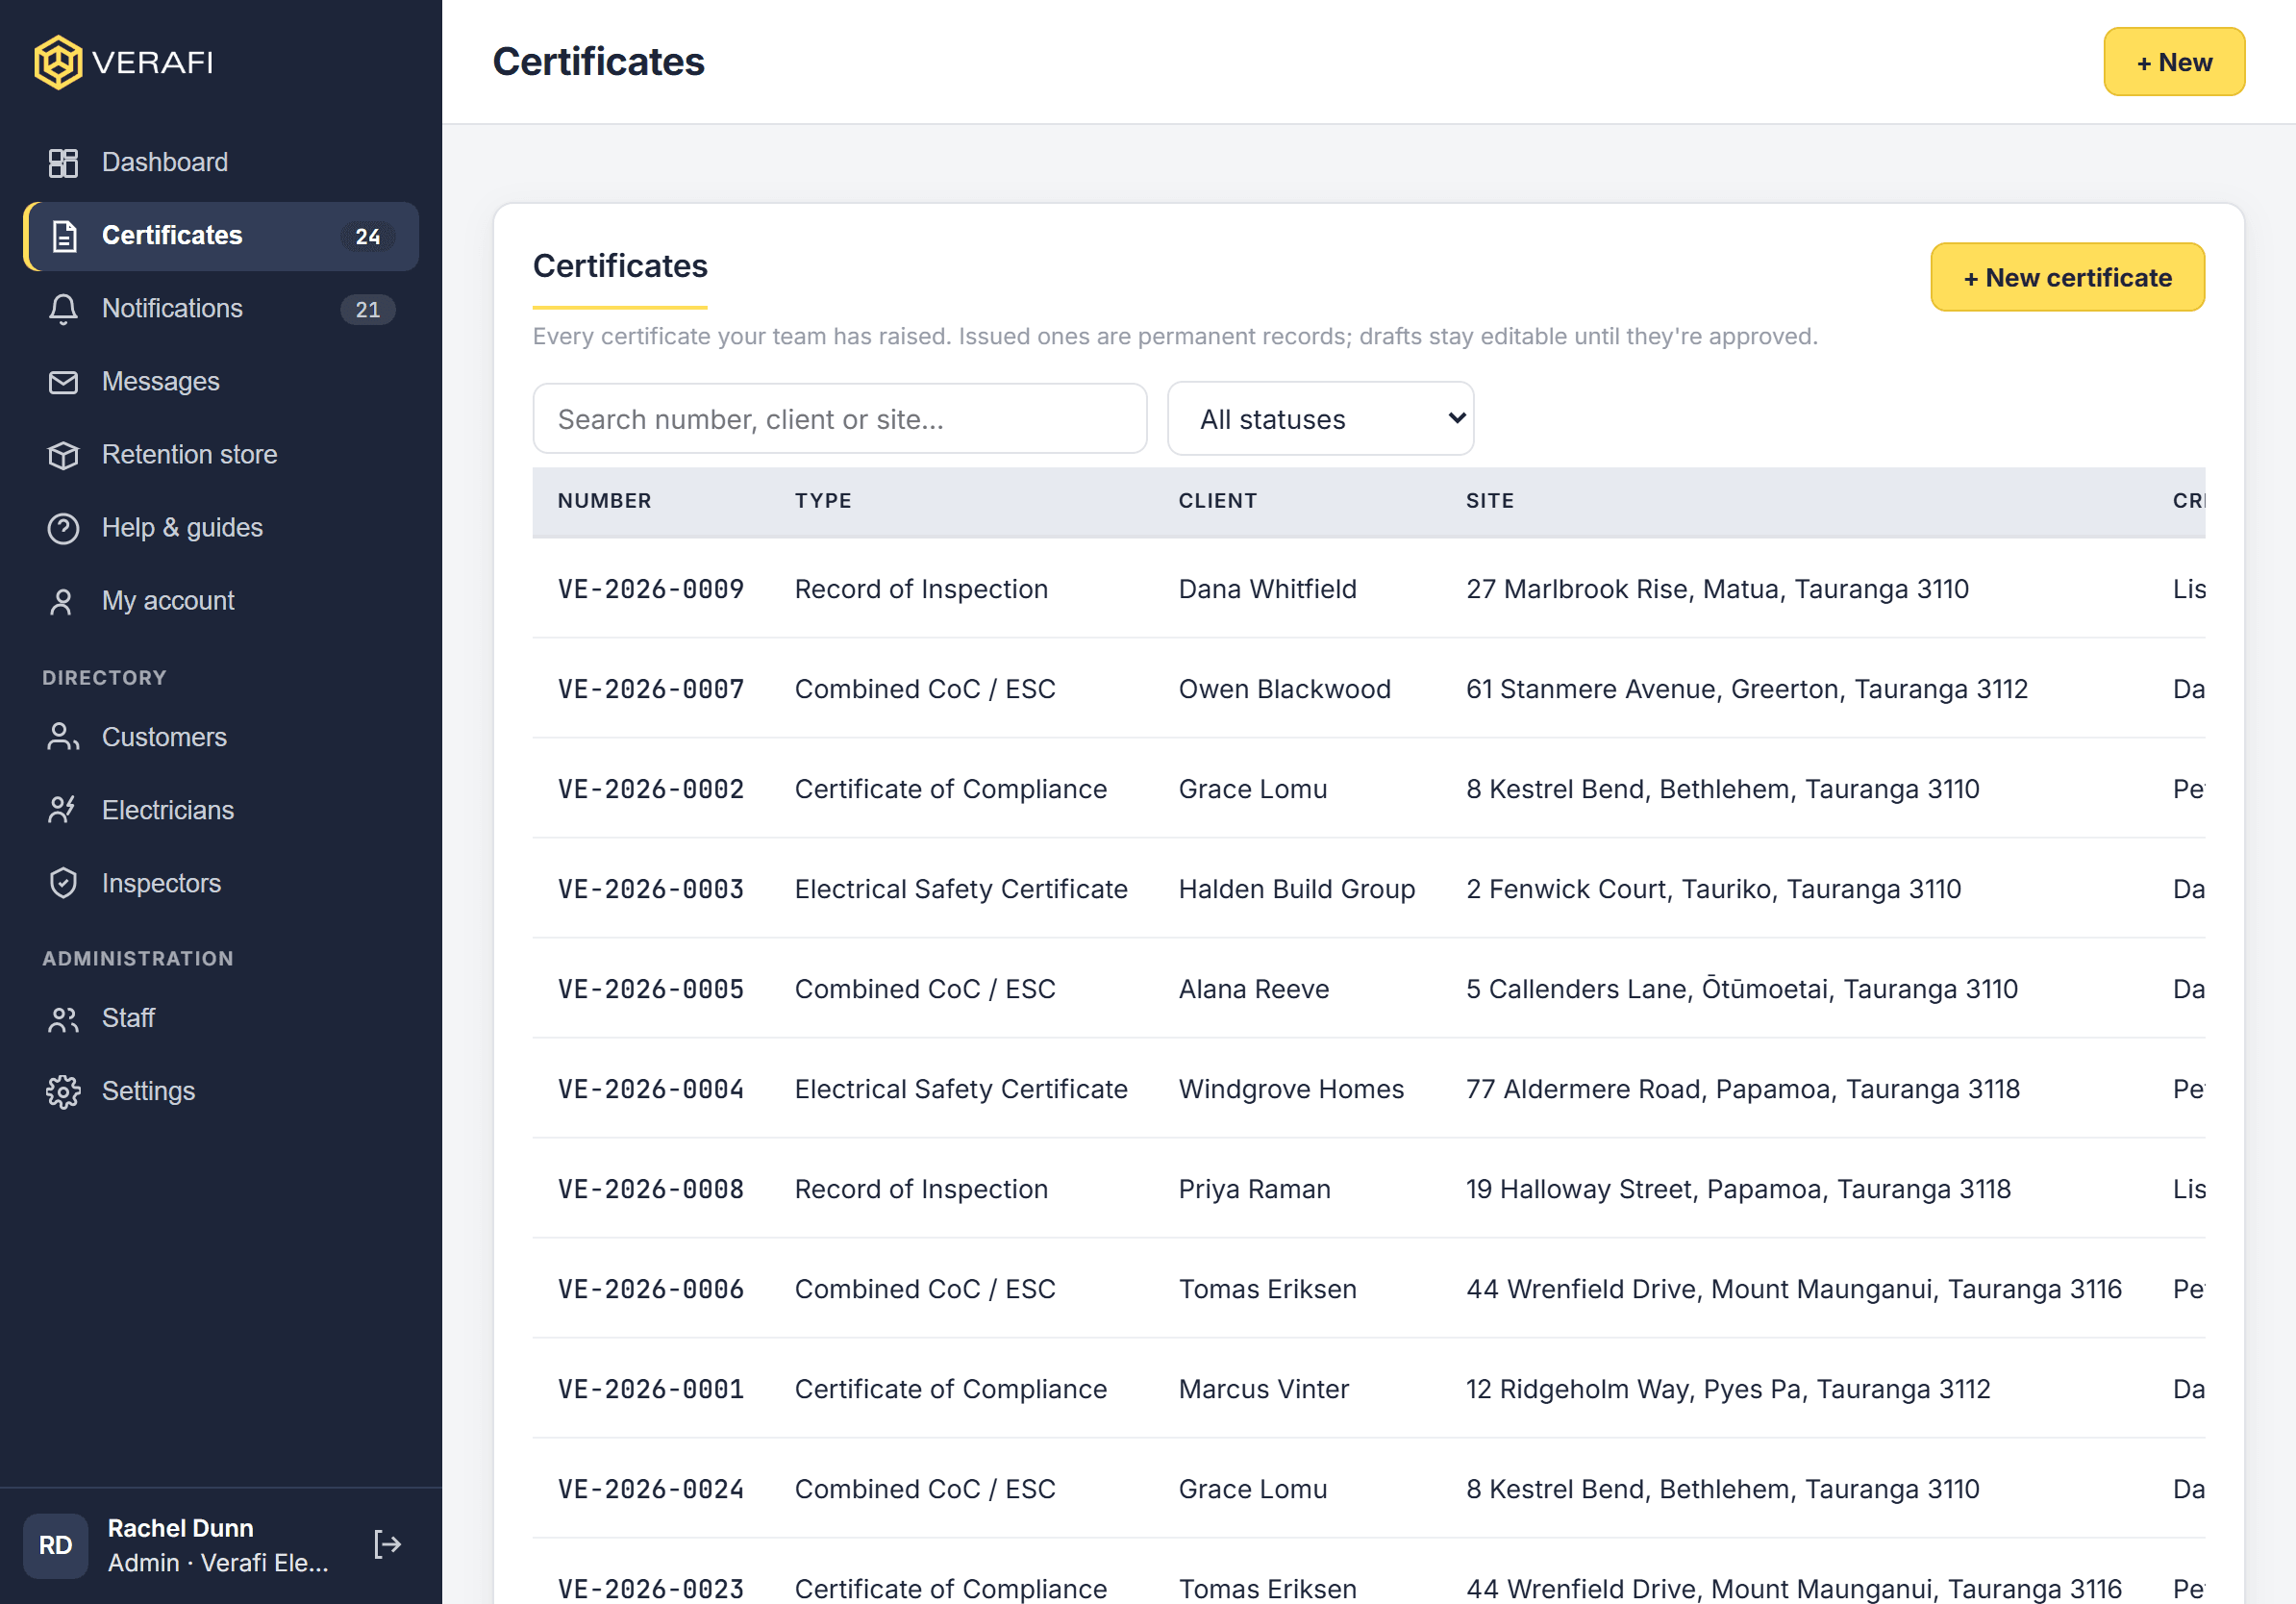Select Certificates in the sidebar
This screenshot has width=2296, height=1604.
221,236
